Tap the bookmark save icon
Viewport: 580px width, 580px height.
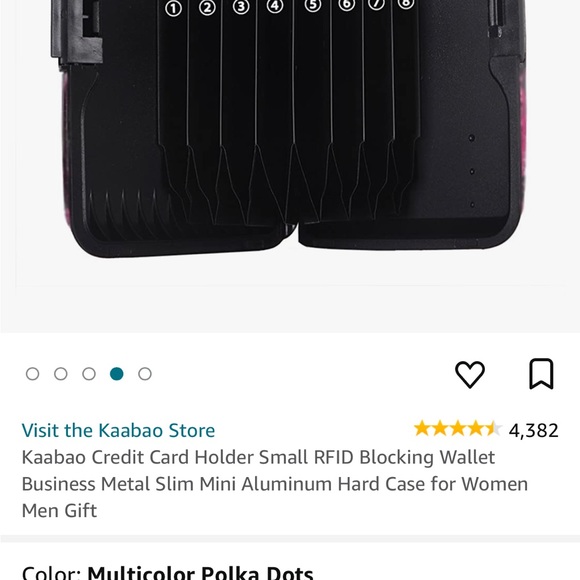541,374
